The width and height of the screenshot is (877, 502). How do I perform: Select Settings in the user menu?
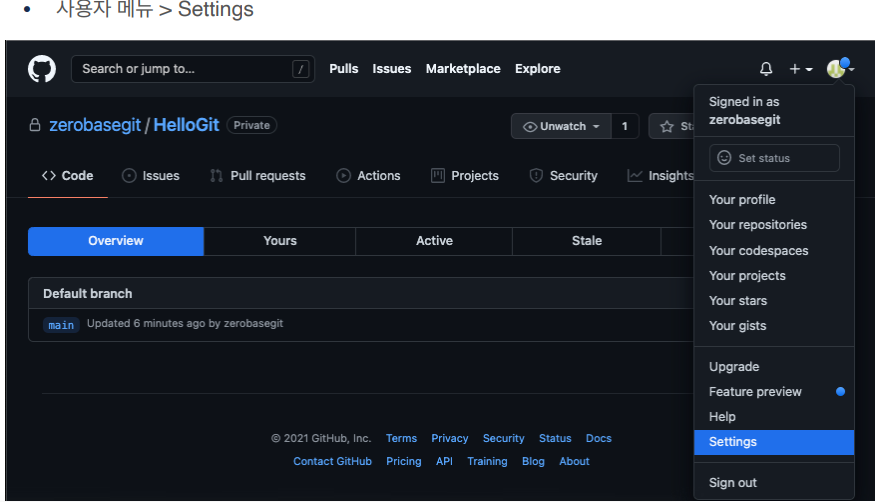click(x=774, y=442)
